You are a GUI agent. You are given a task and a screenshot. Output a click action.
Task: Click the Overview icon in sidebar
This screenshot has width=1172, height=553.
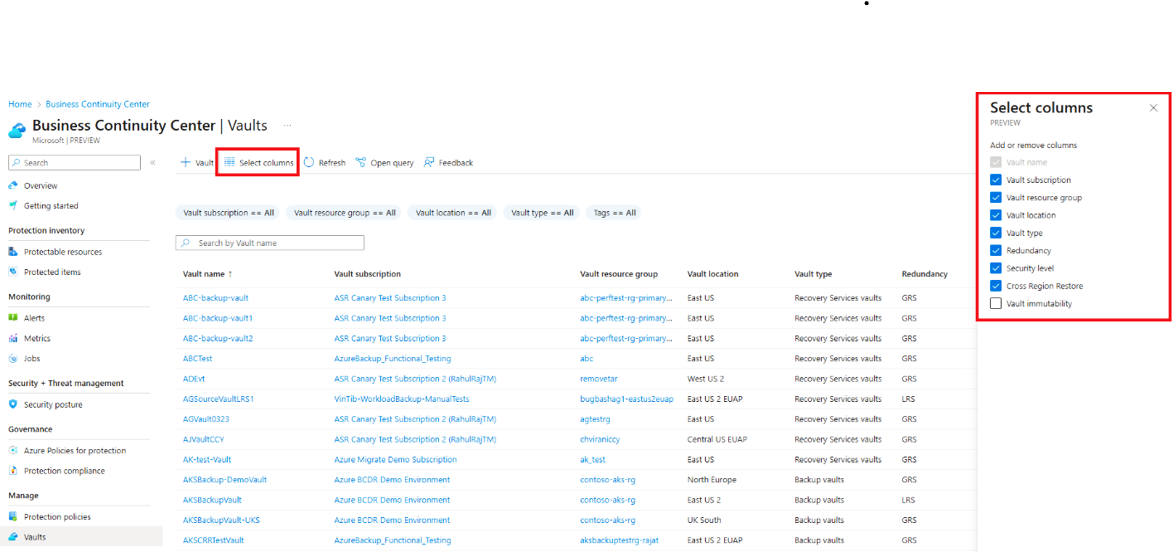coord(13,185)
